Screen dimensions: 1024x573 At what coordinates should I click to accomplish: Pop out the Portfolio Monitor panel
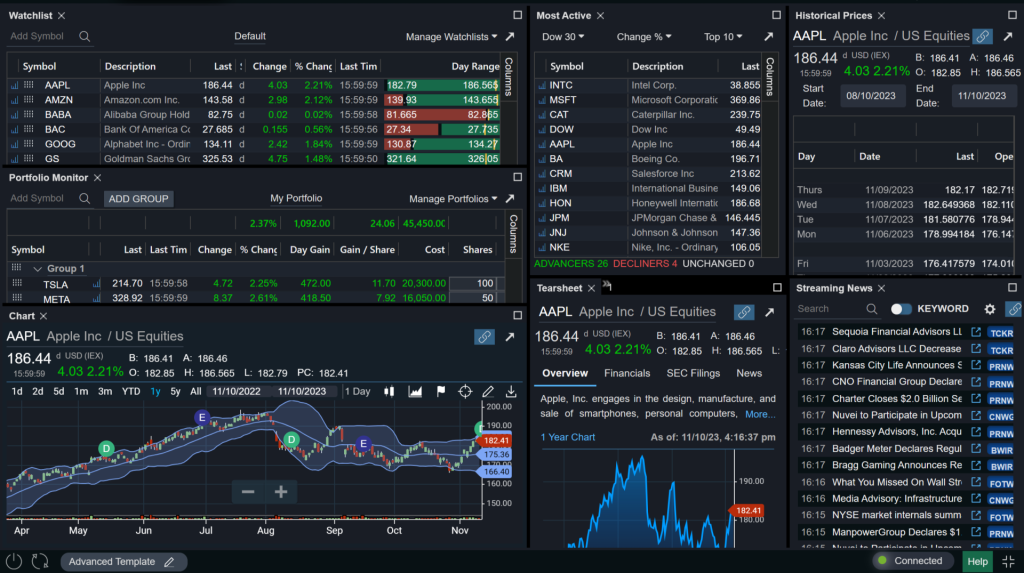tap(510, 199)
